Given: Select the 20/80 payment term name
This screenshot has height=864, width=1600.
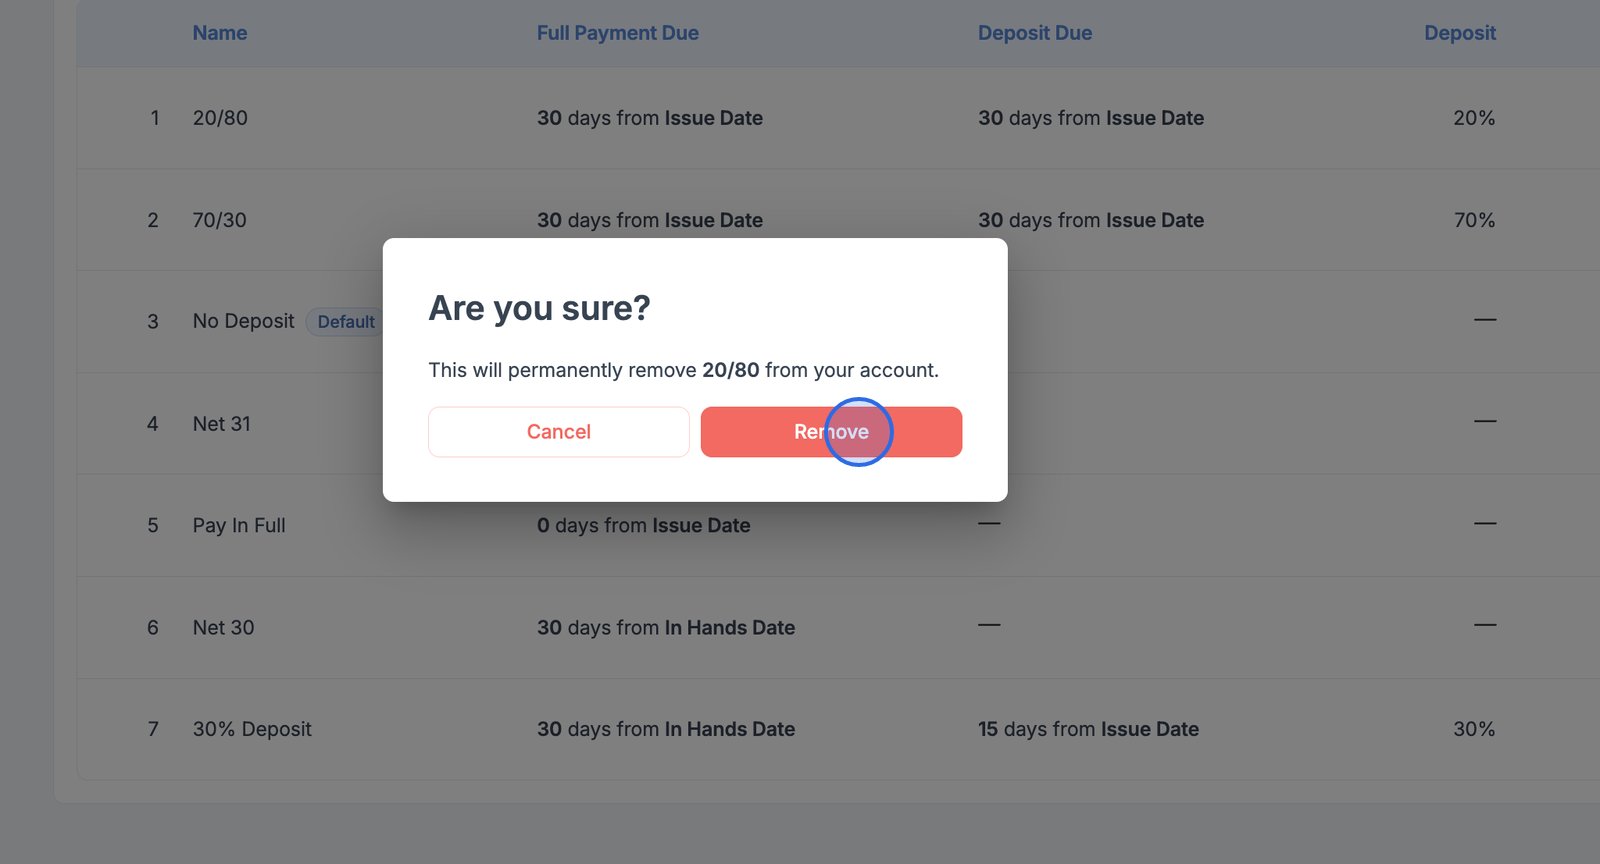Looking at the screenshot, I should [x=220, y=118].
